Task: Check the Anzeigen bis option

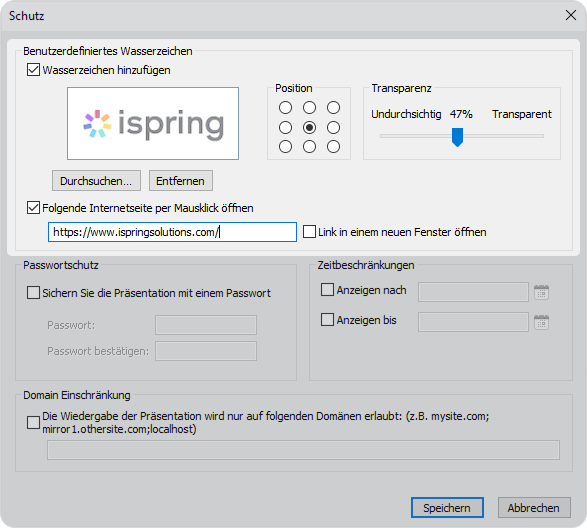Action: tap(327, 319)
